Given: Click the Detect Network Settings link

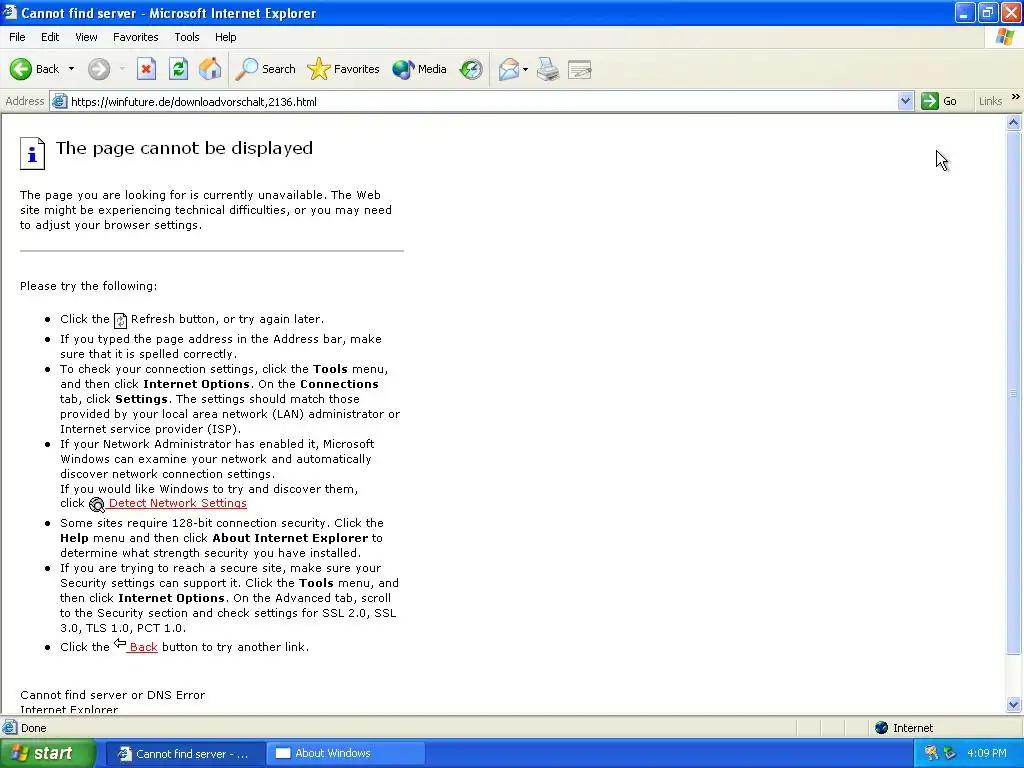Looking at the screenshot, I should pos(178,503).
